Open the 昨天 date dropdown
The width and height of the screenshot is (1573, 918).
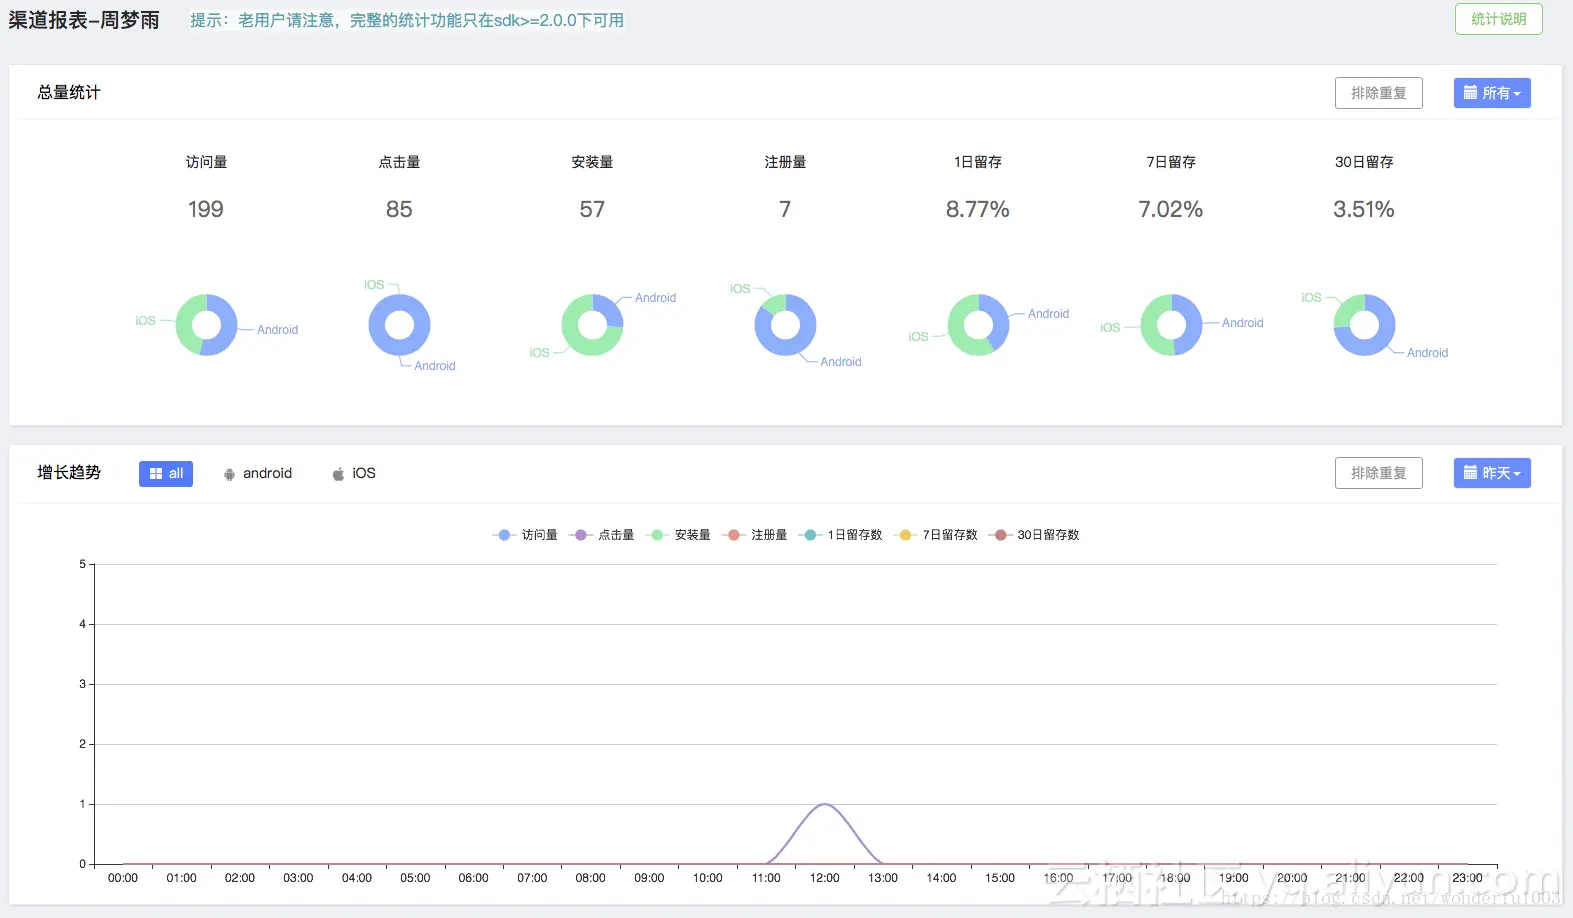pos(1492,473)
